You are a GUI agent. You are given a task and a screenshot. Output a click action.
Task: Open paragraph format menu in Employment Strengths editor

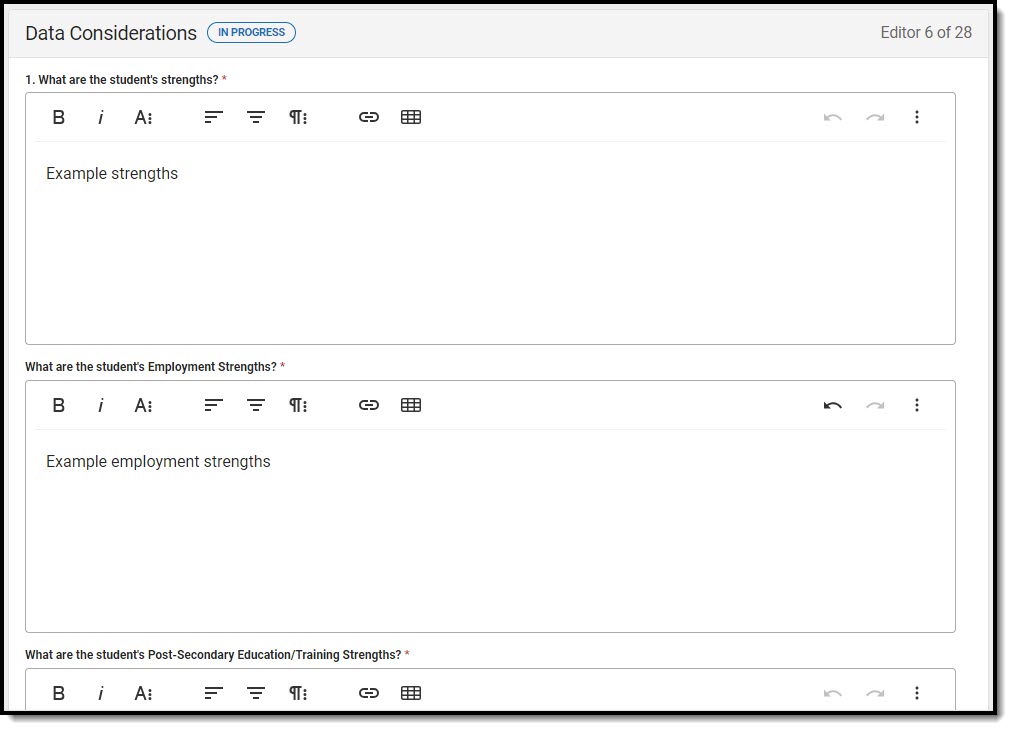click(298, 405)
